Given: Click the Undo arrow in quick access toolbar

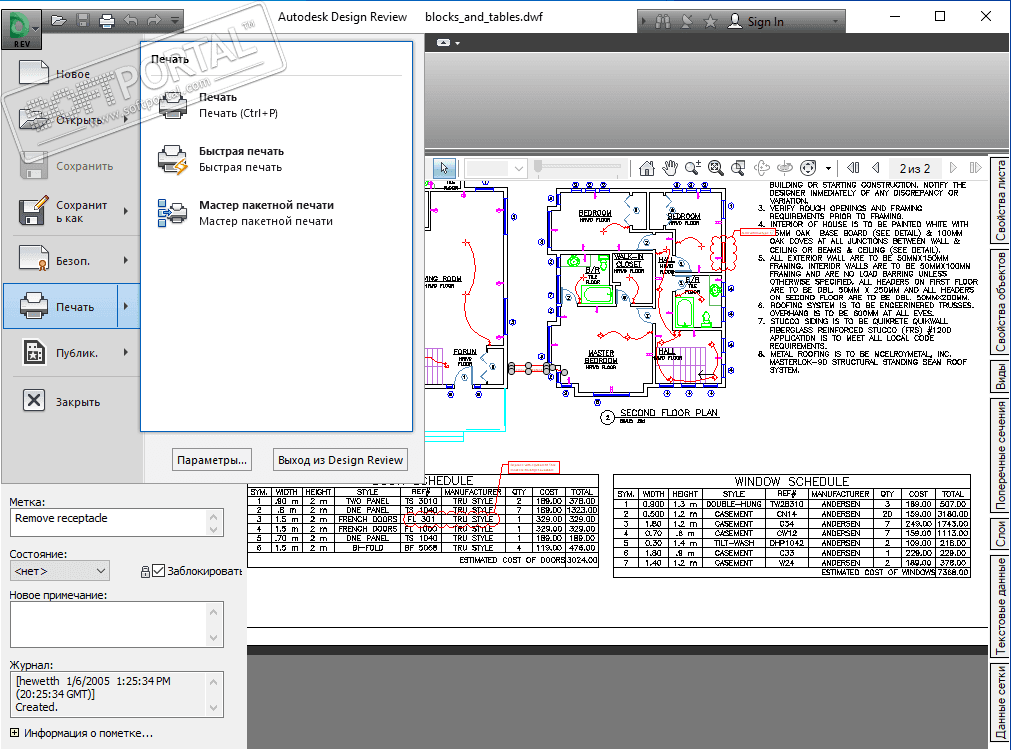Looking at the screenshot, I should (130, 21).
